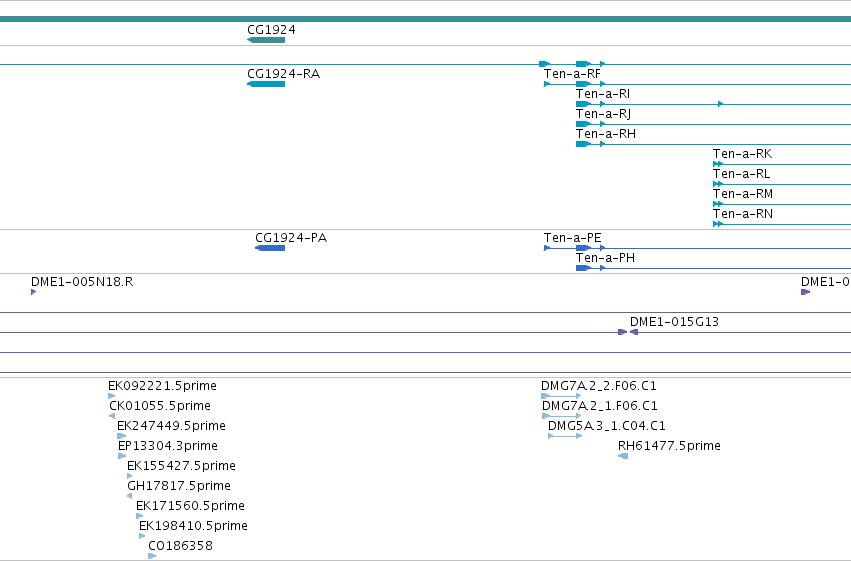Select the EP13304.3prime EST label

[168, 446]
